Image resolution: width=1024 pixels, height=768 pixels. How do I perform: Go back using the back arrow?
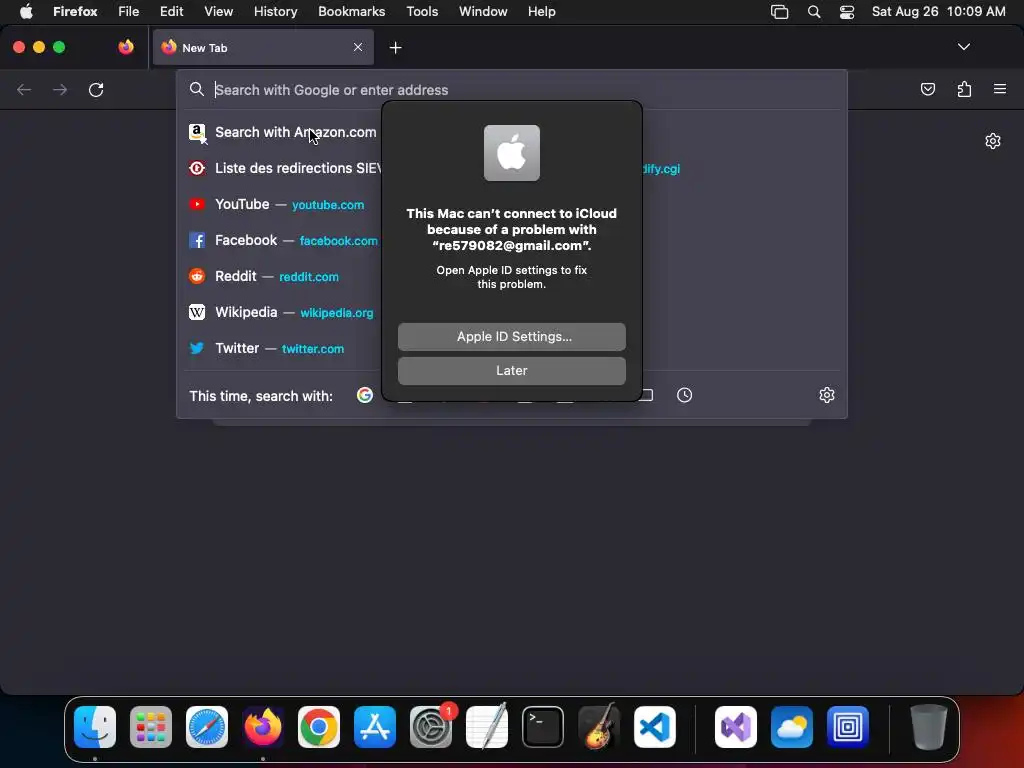tap(24, 89)
